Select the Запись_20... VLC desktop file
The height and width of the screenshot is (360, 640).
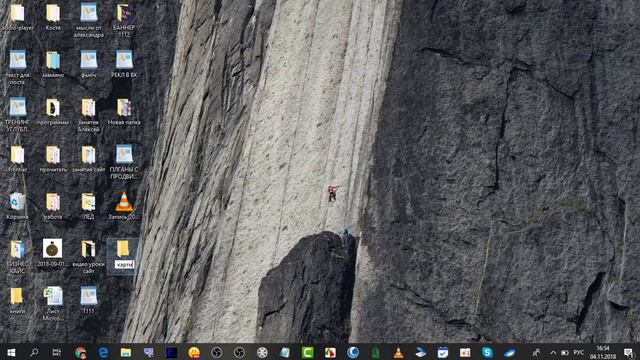pyautogui.click(x=124, y=207)
